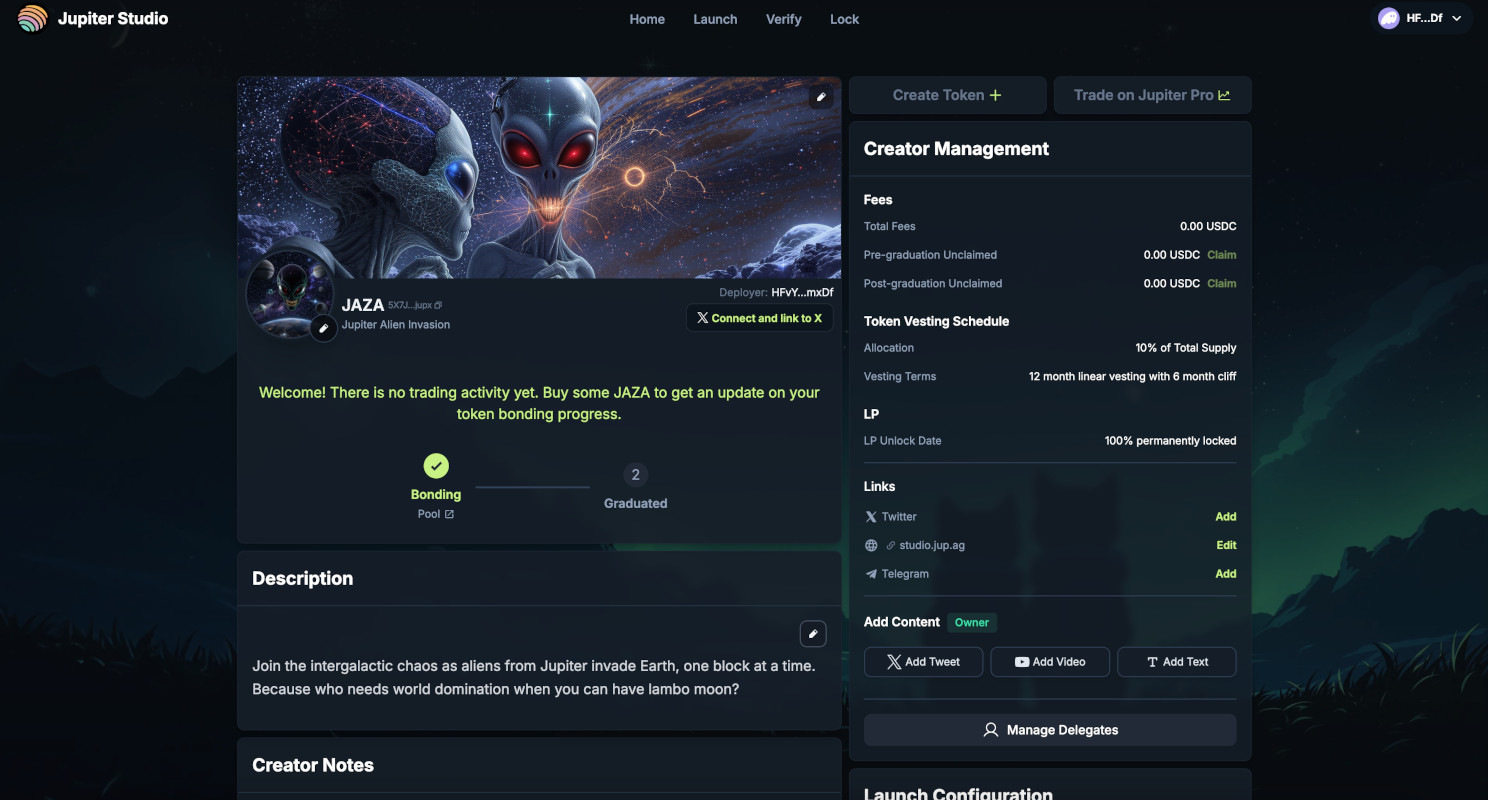
Task: Click the wallet avatar icon in header
Action: point(1388,18)
